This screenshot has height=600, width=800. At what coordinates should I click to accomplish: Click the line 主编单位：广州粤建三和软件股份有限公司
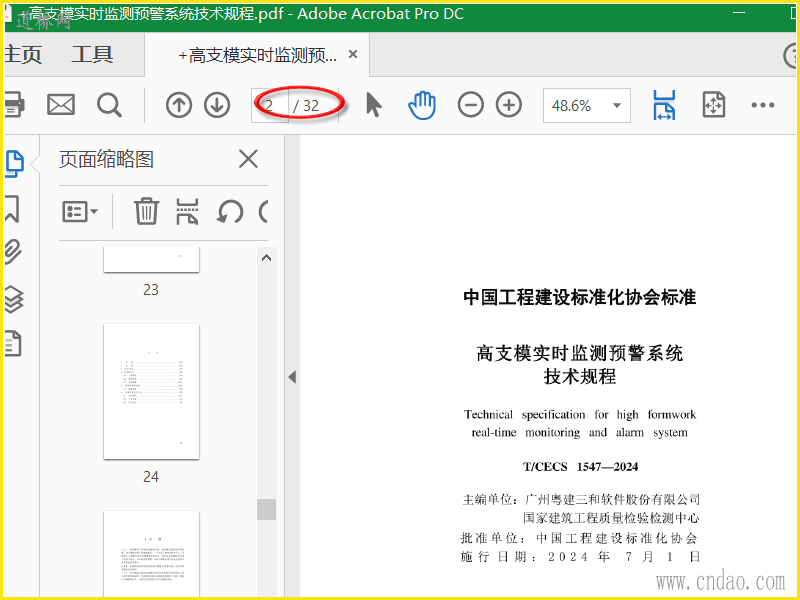(581, 499)
